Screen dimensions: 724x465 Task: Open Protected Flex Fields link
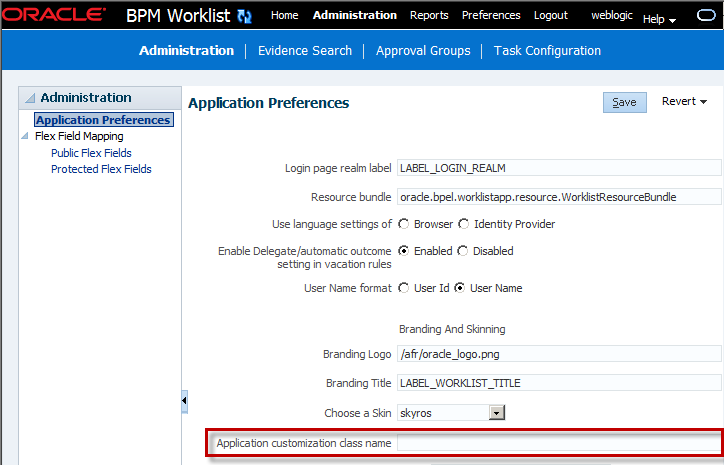[101, 169]
